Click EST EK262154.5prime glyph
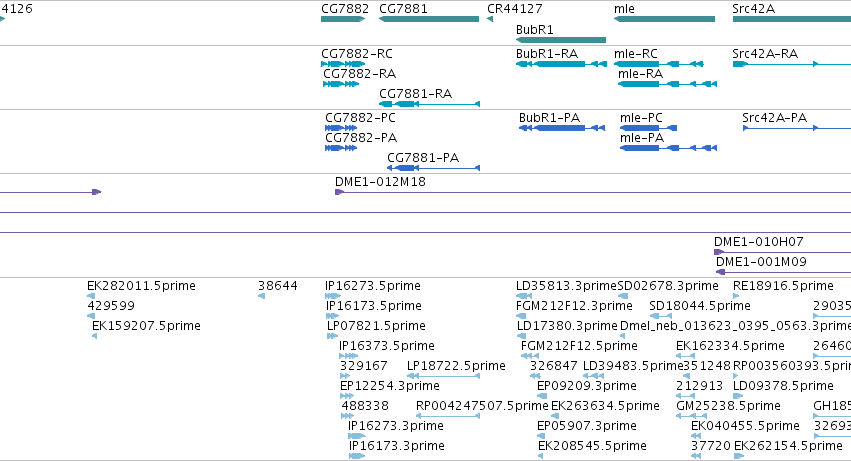The width and height of the screenshot is (851, 461). coord(739,456)
